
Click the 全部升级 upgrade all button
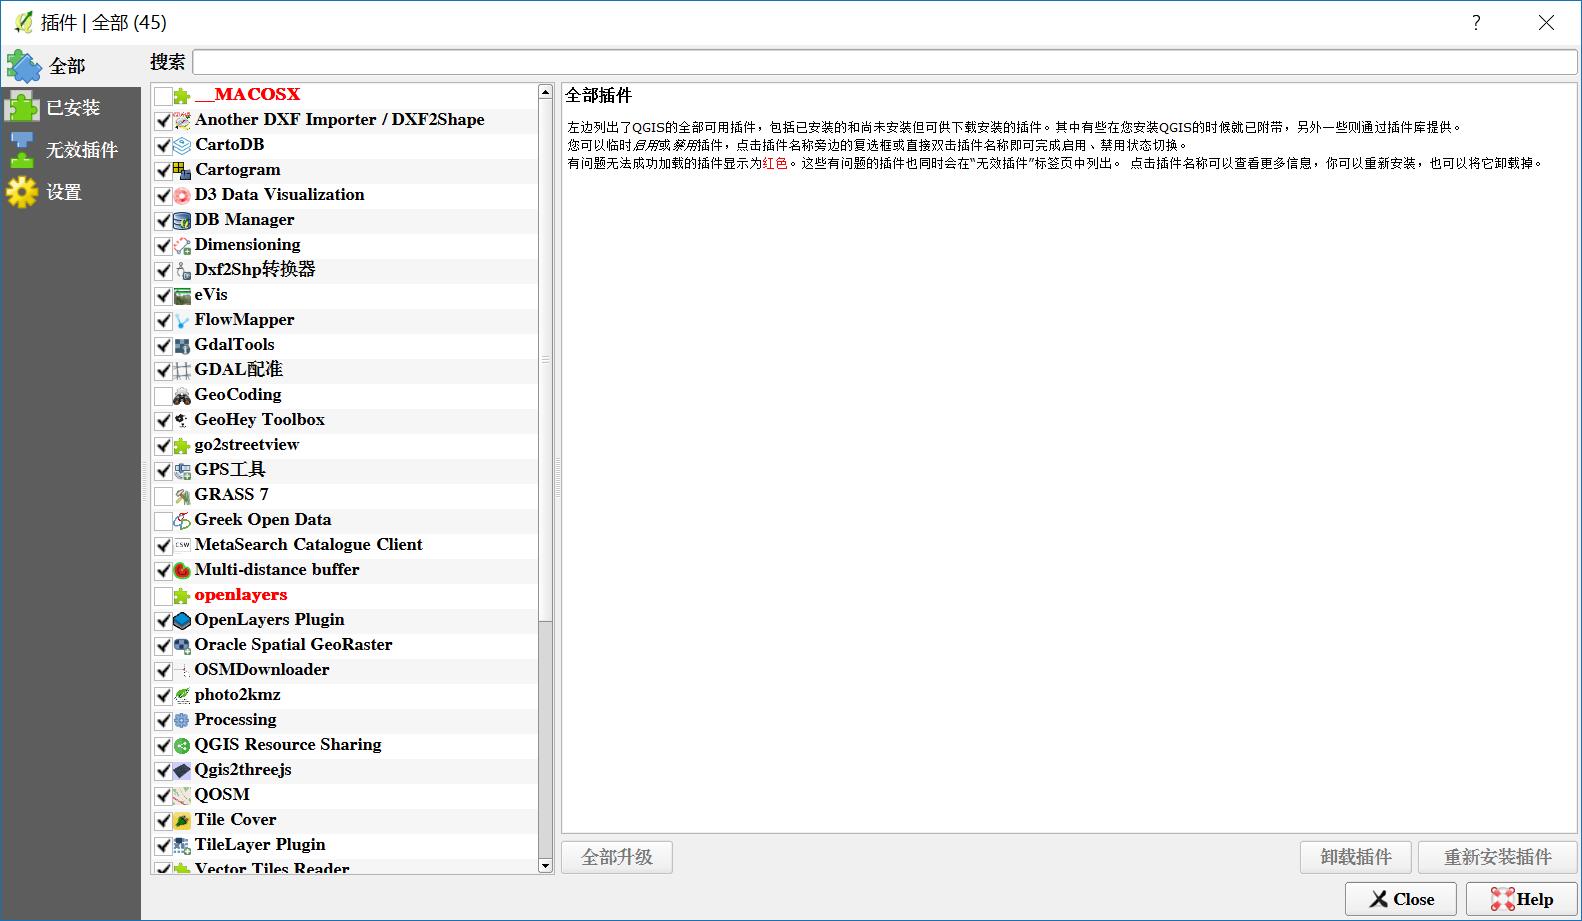pyautogui.click(x=617, y=857)
